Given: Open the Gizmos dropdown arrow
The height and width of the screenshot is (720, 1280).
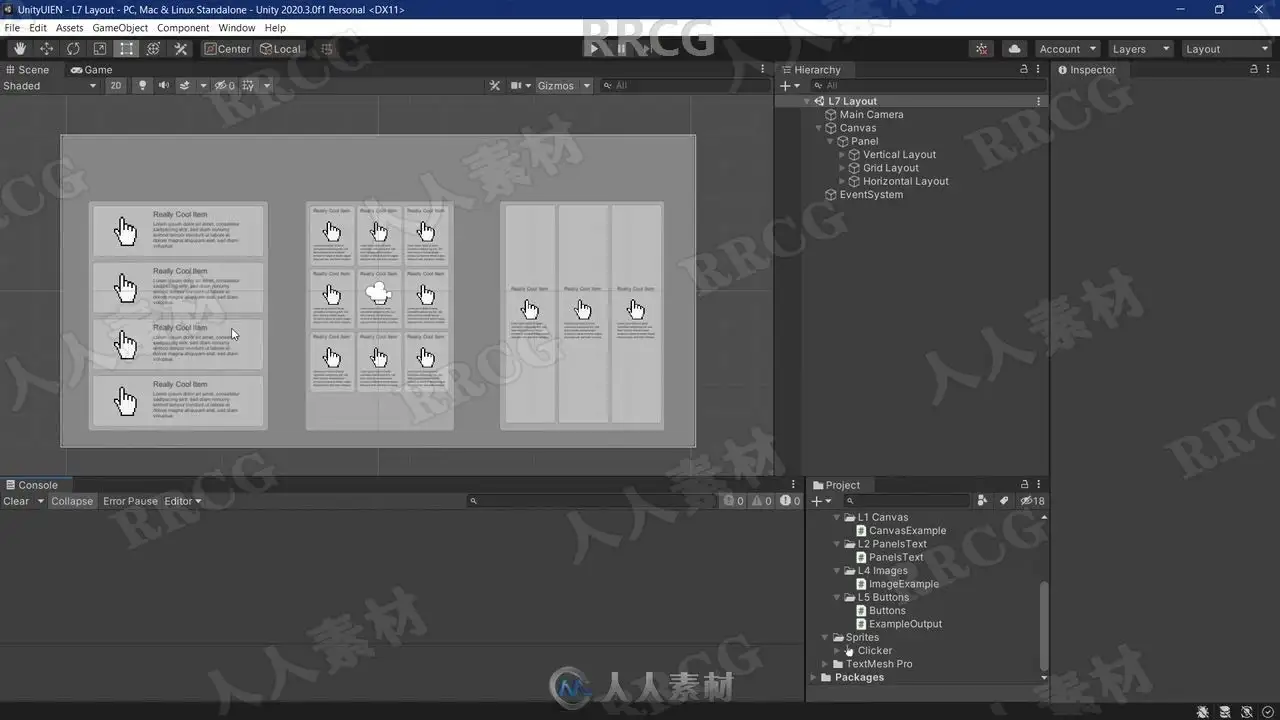Looking at the screenshot, I should tap(587, 86).
